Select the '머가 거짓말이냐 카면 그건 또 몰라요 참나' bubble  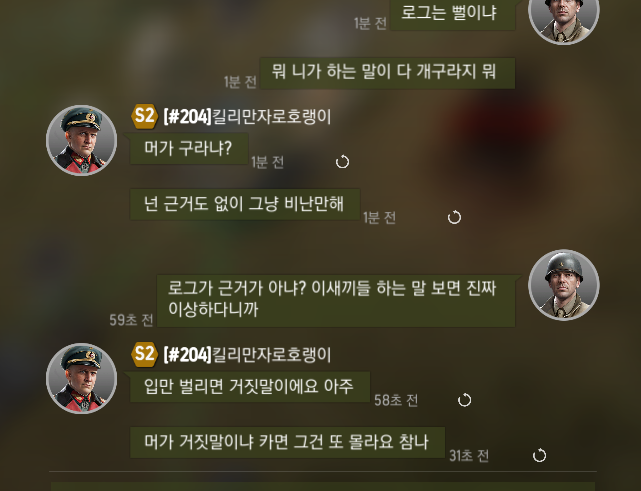287,442
